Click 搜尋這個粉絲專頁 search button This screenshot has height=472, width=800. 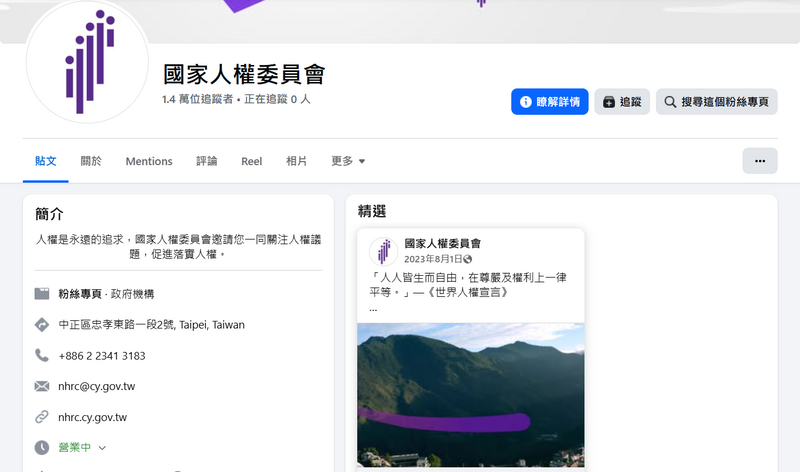(x=716, y=102)
